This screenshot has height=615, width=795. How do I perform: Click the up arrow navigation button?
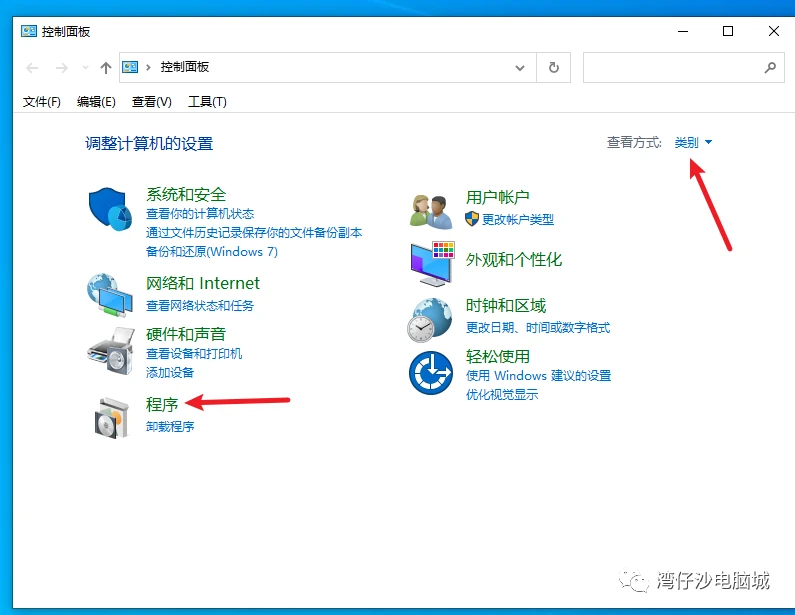pos(105,67)
